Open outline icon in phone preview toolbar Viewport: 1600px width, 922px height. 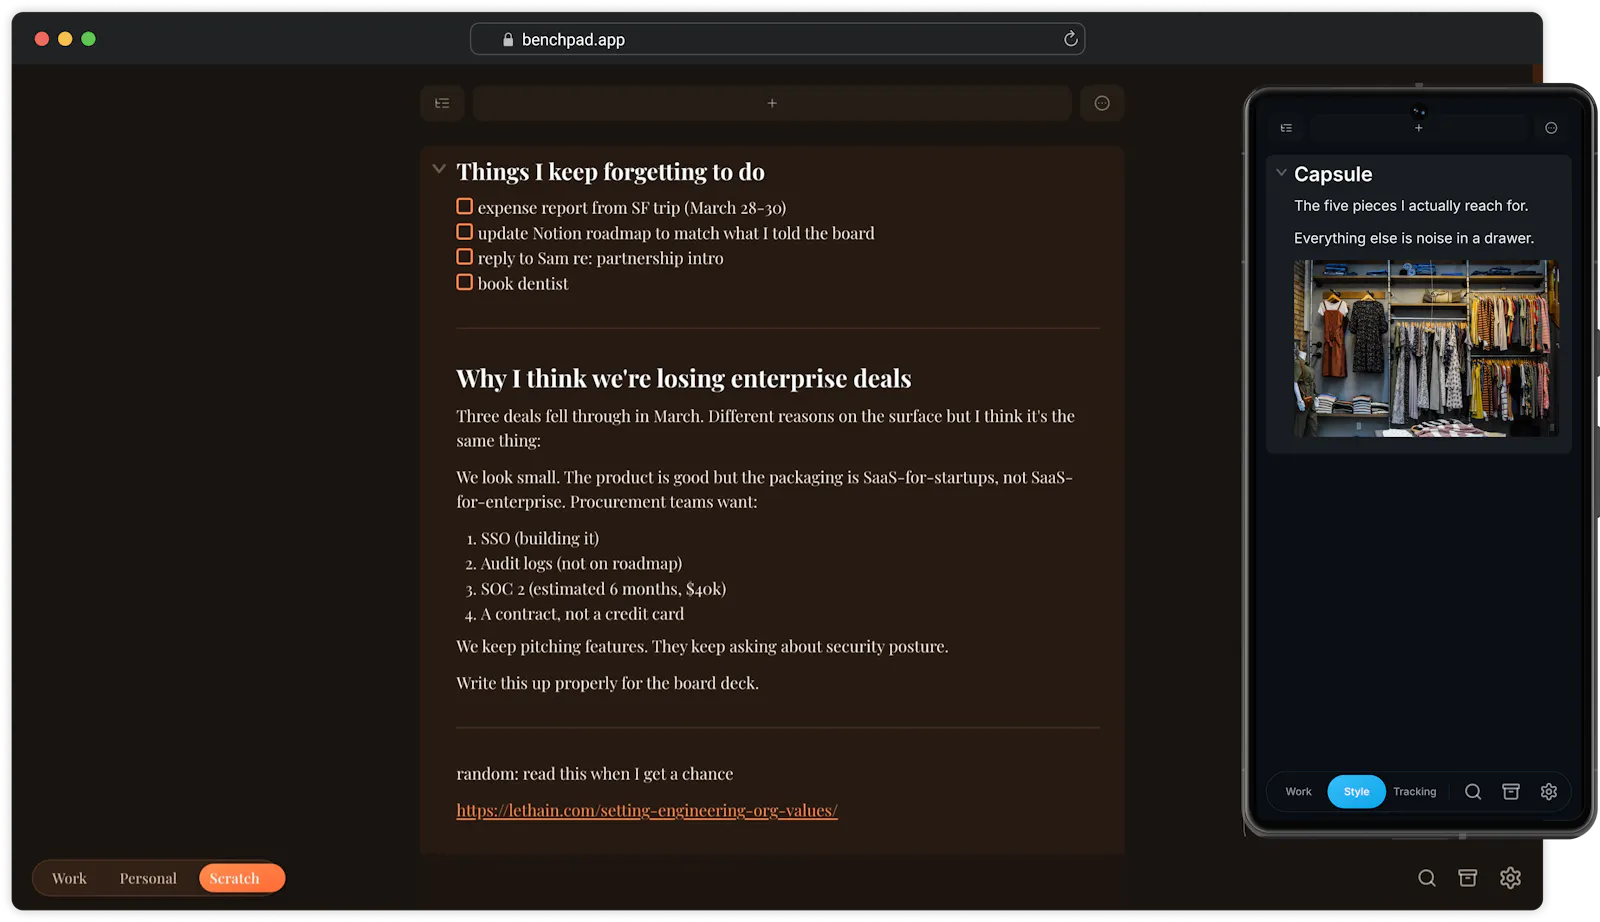click(x=1286, y=128)
